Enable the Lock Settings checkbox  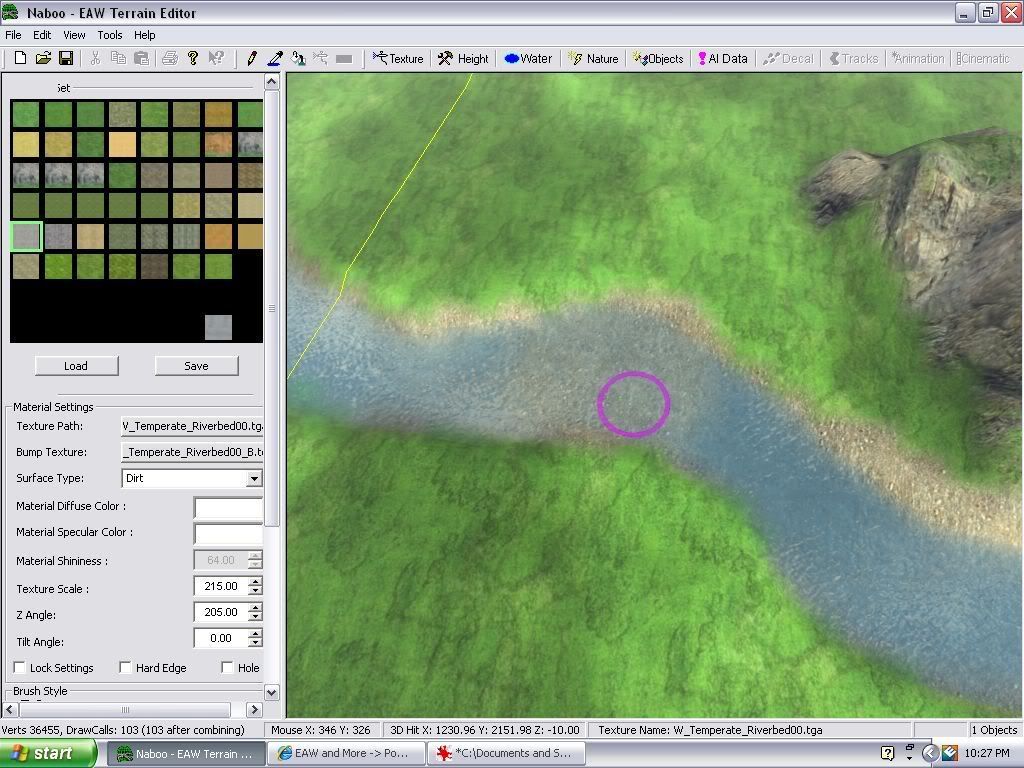click(x=20, y=667)
